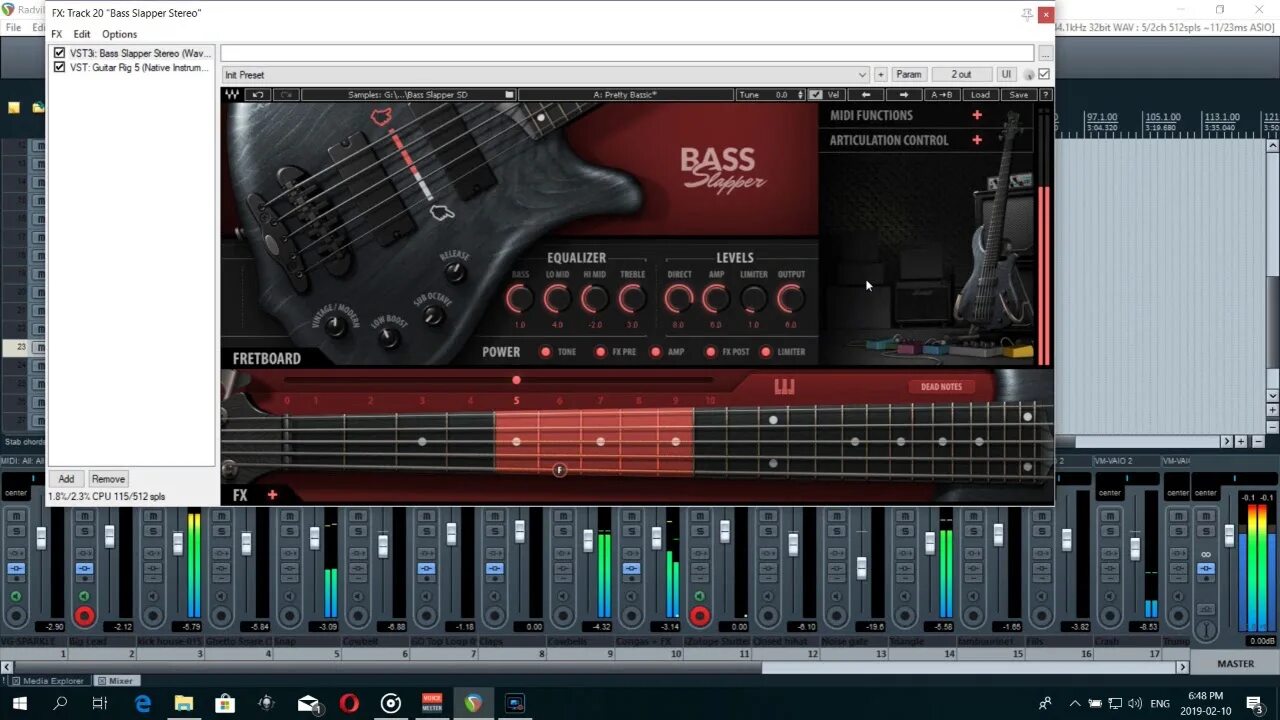Click the fretboard position slider handle

coord(516,380)
